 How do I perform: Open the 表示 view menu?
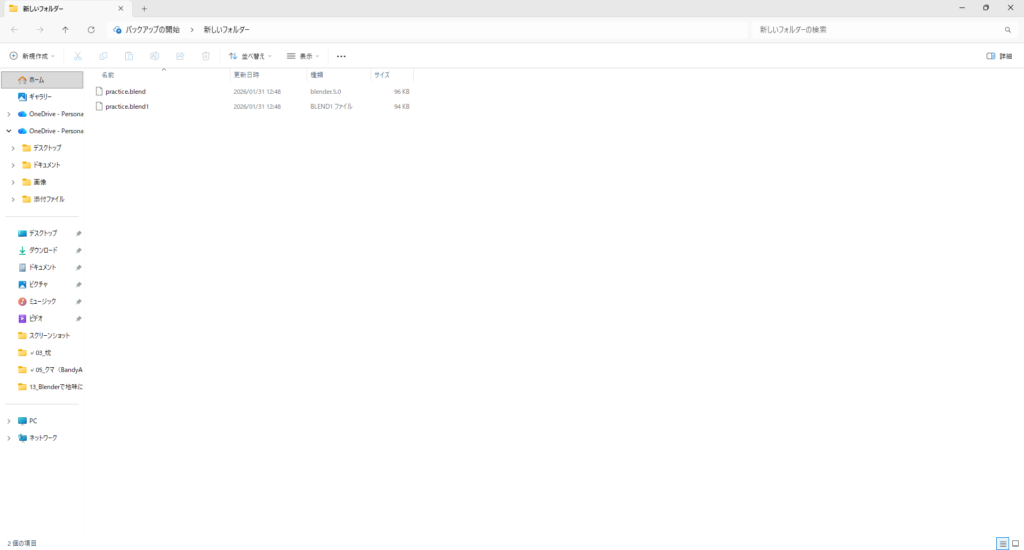(x=304, y=56)
